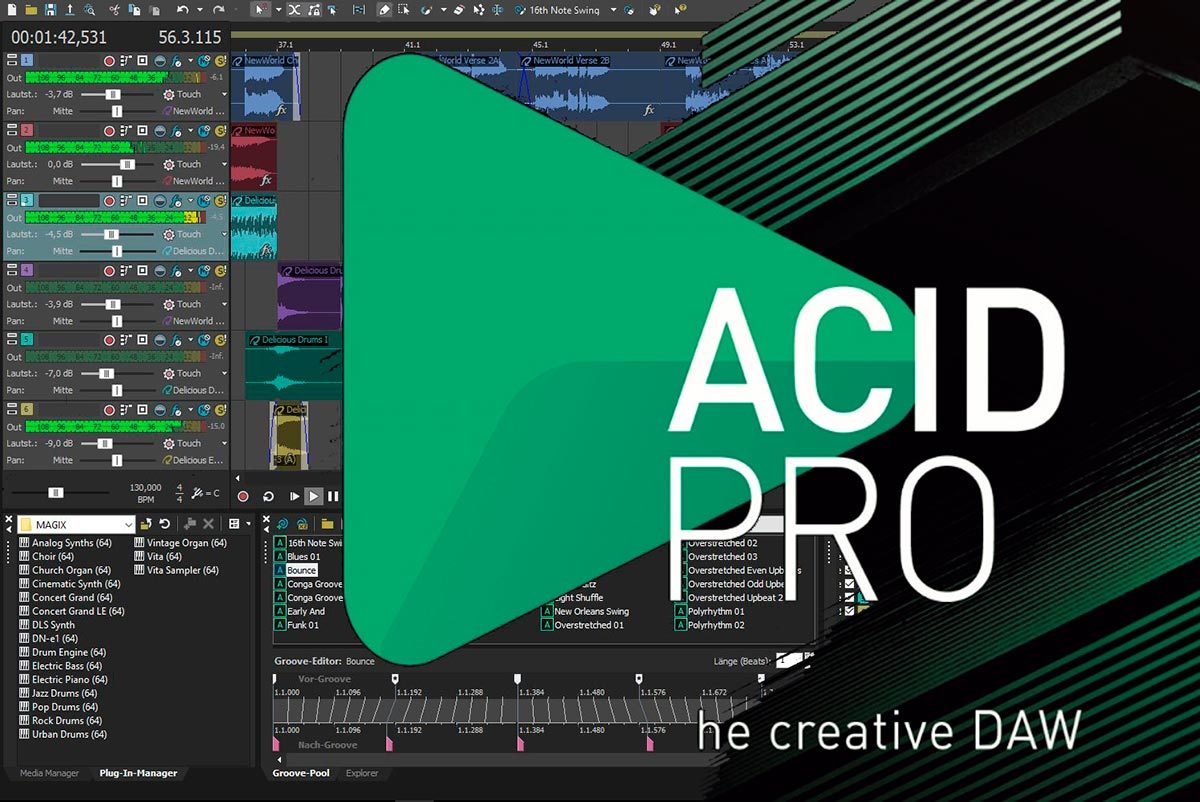
Task: Click the scissors Cut icon in the toolbar
Action: coord(114,10)
